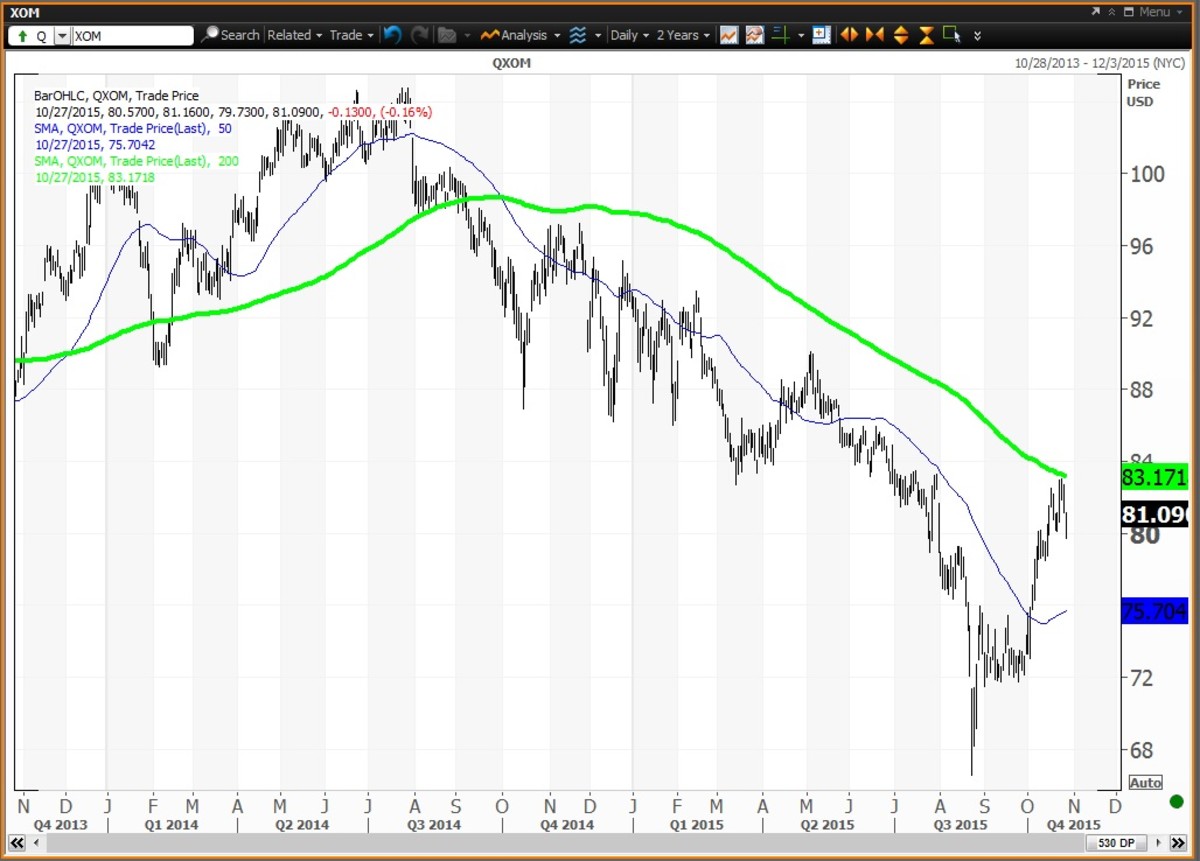Click the BarOHLC, QXOM legend line
Viewport: 1200px width, 861px height.
tap(116, 96)
